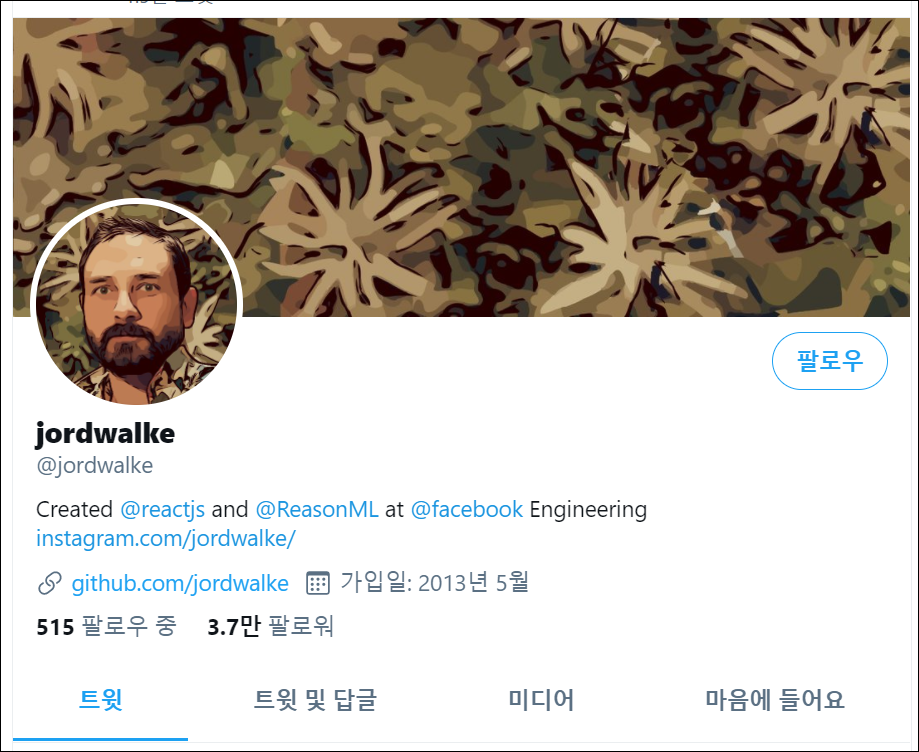
Task: Open the camouflage header banner image
Action: [x=461, y=167]
